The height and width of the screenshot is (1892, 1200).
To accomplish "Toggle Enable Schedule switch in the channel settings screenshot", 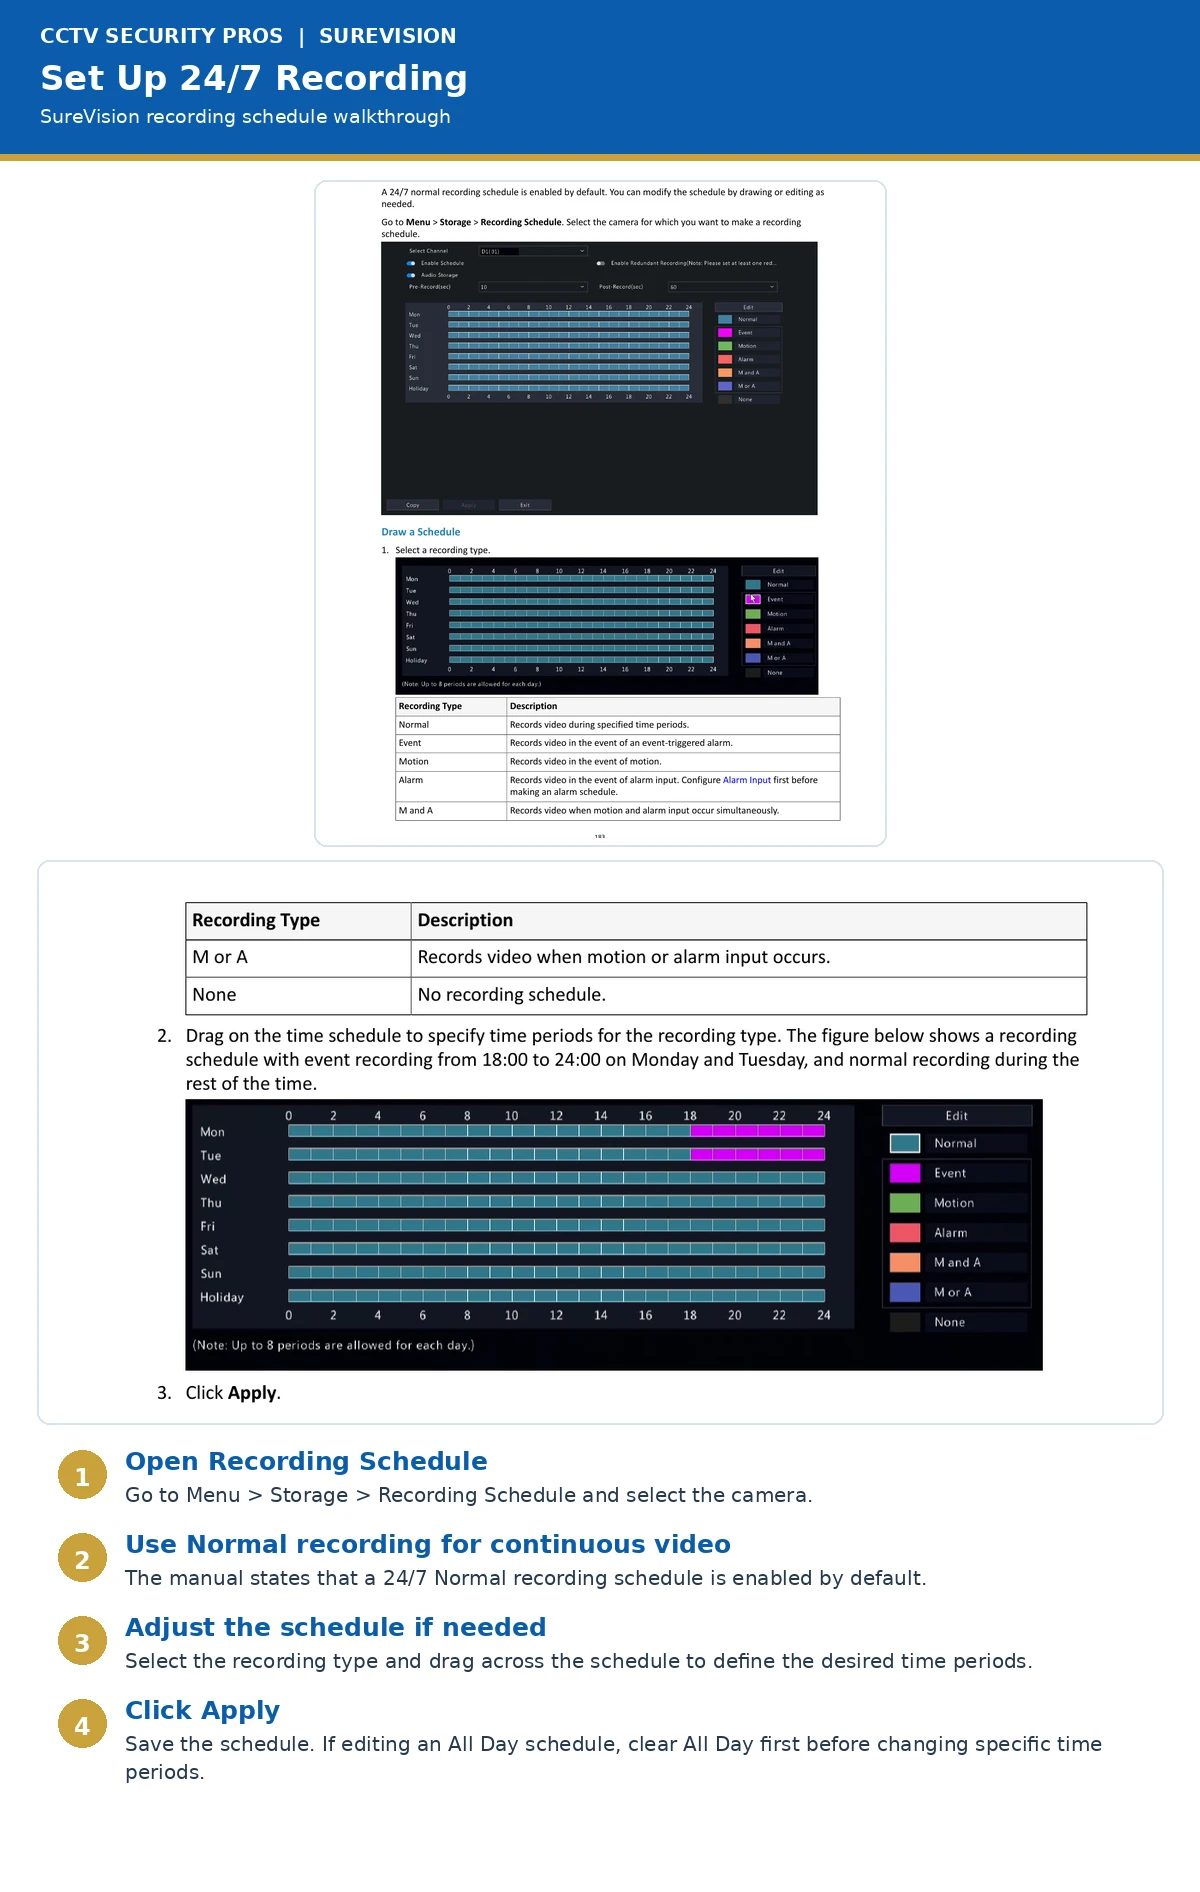I will point(411,263).
